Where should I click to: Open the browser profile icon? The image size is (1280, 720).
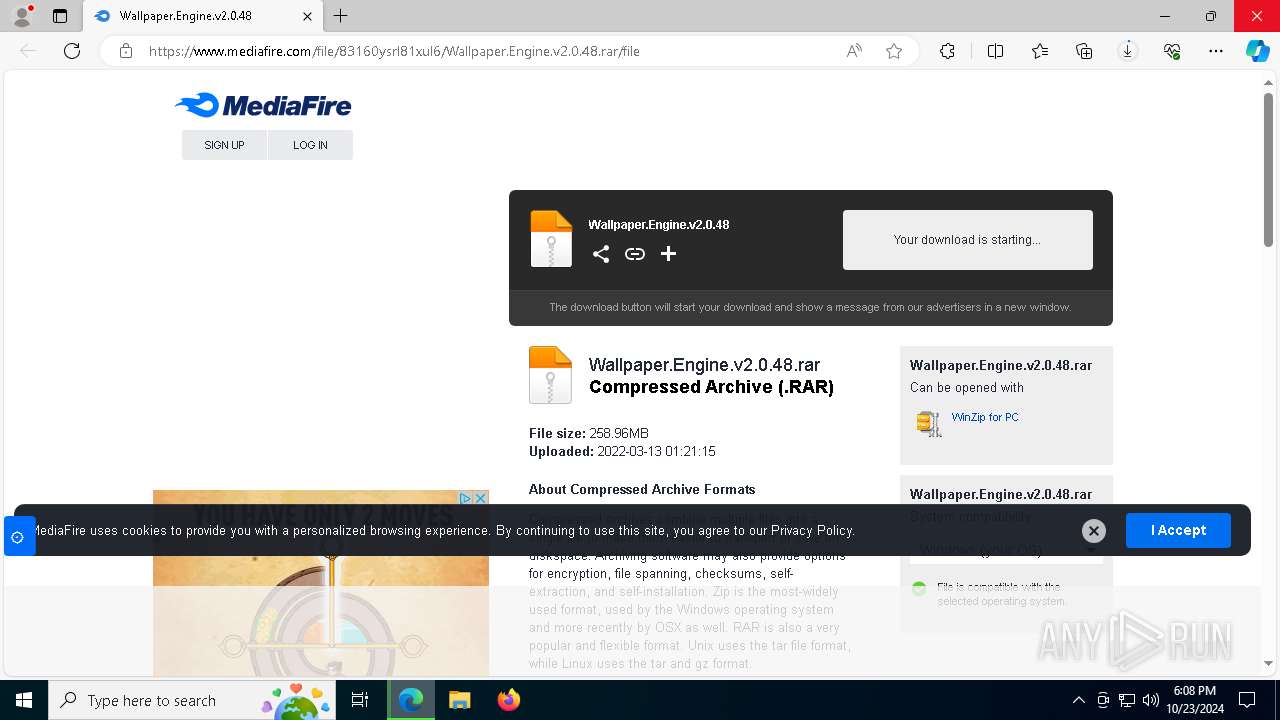click(22, 16)
